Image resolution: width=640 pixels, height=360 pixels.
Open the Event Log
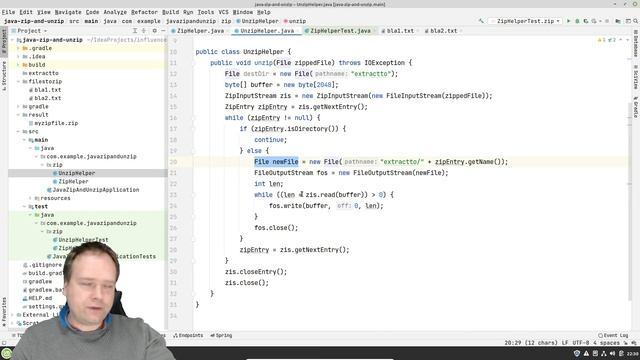click(x=613, y=335)
